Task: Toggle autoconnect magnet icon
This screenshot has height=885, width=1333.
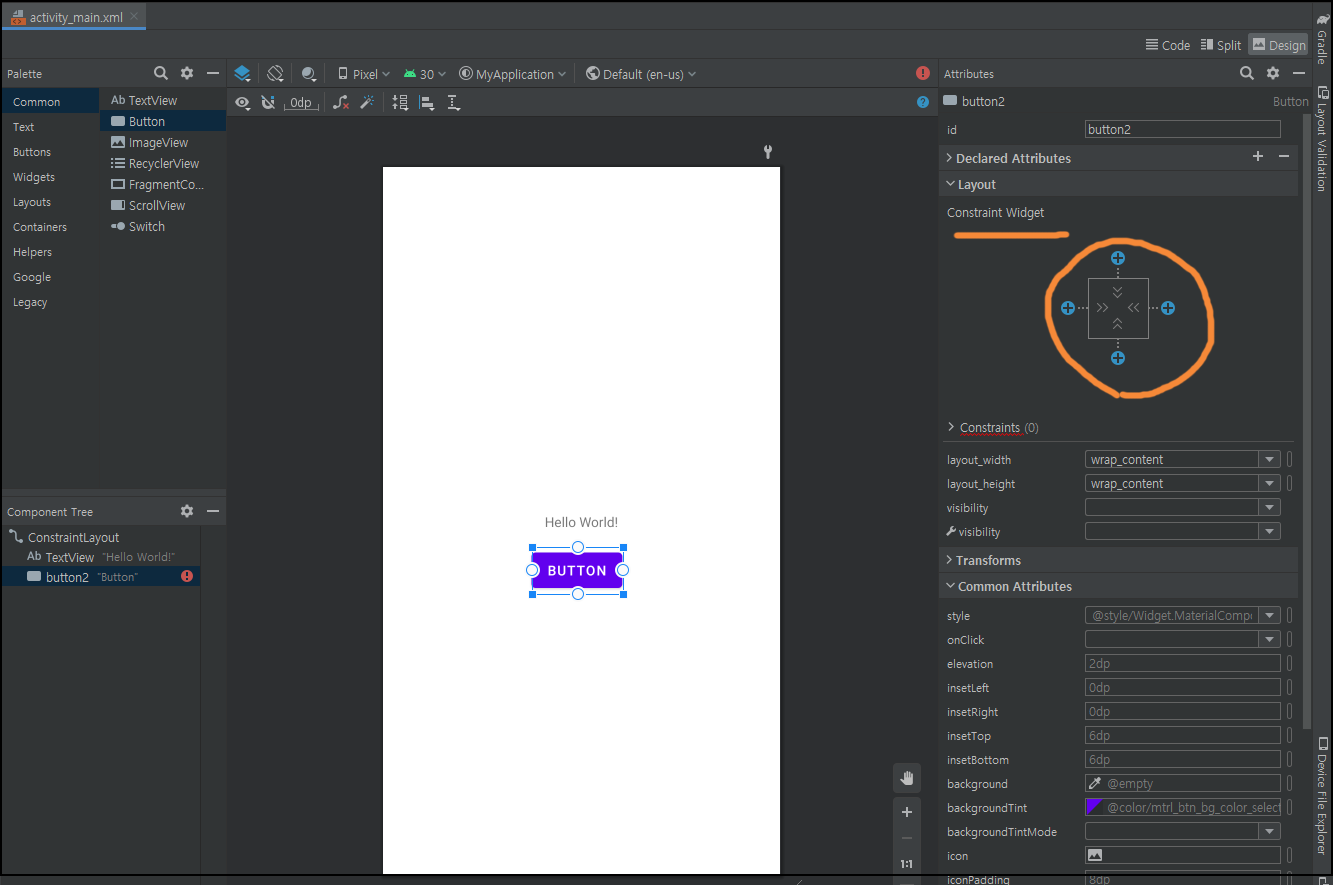Action: click(x=268, y=102)
